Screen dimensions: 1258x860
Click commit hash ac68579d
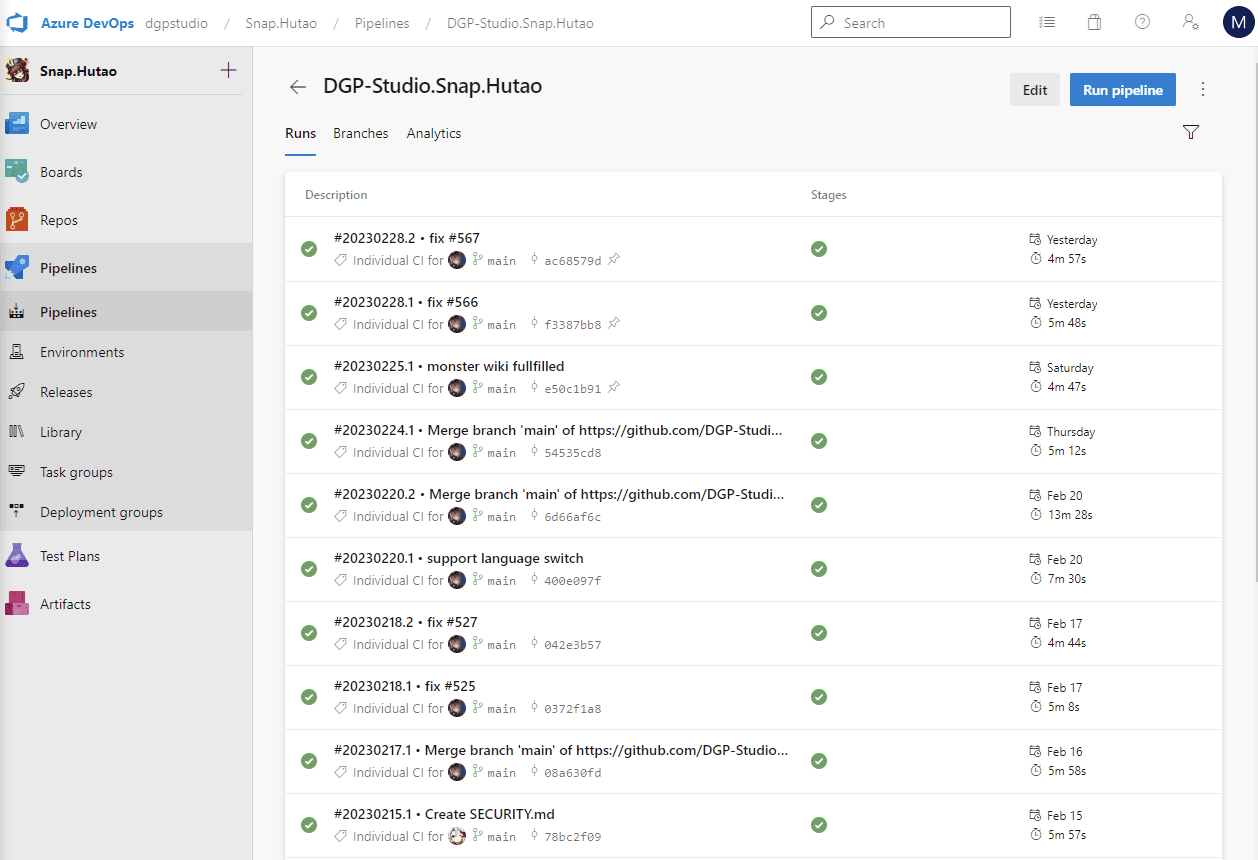pos(573,260)
